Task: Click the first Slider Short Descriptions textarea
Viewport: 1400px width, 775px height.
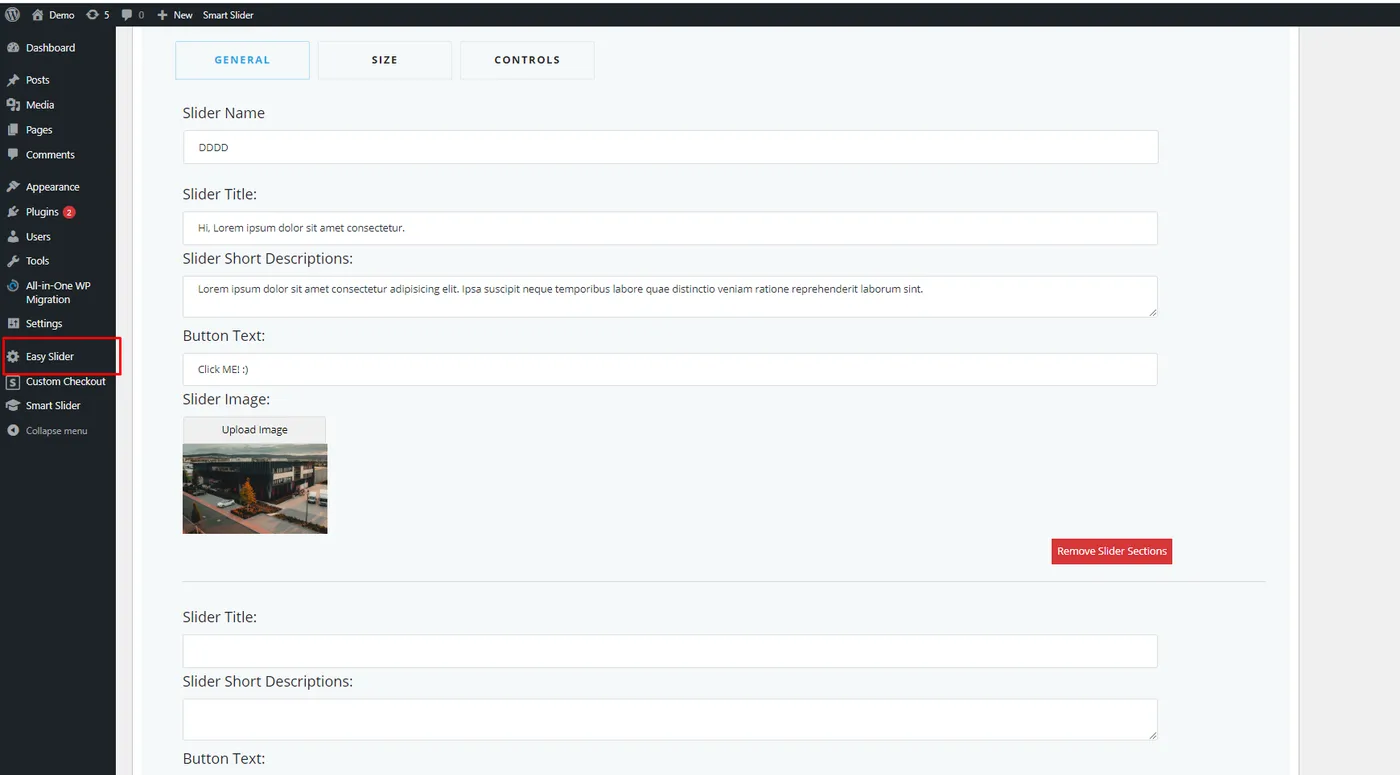Action: point(670,296)
